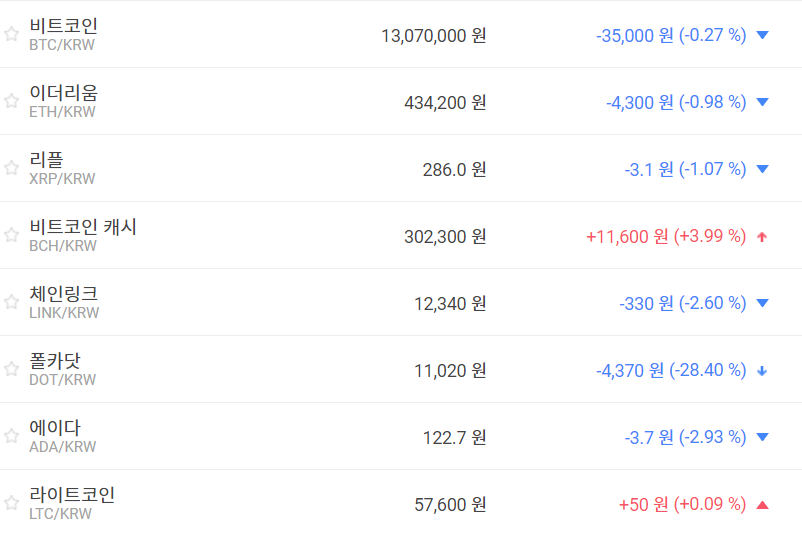Image resolution: width=802 pixels, height=534 pixels.
Task: Click Ethereum's -4,300 원 (-0.98 %) change
Action: 676,102
